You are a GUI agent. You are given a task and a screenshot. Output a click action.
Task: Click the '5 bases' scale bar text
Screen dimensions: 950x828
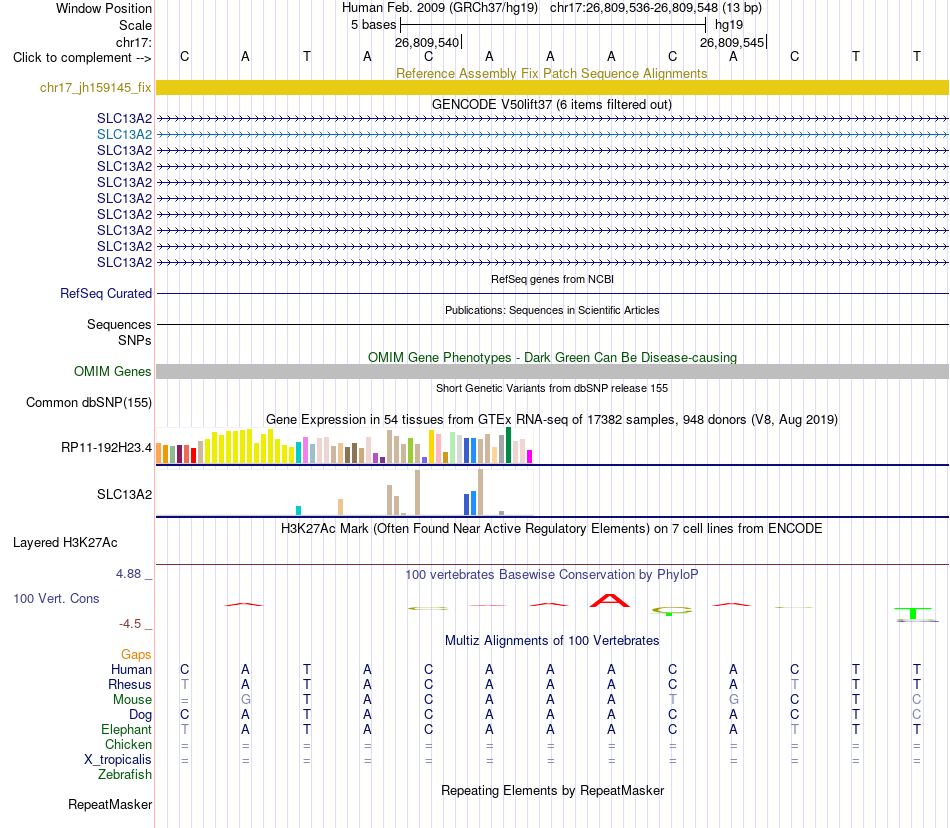tap(373, 25)
